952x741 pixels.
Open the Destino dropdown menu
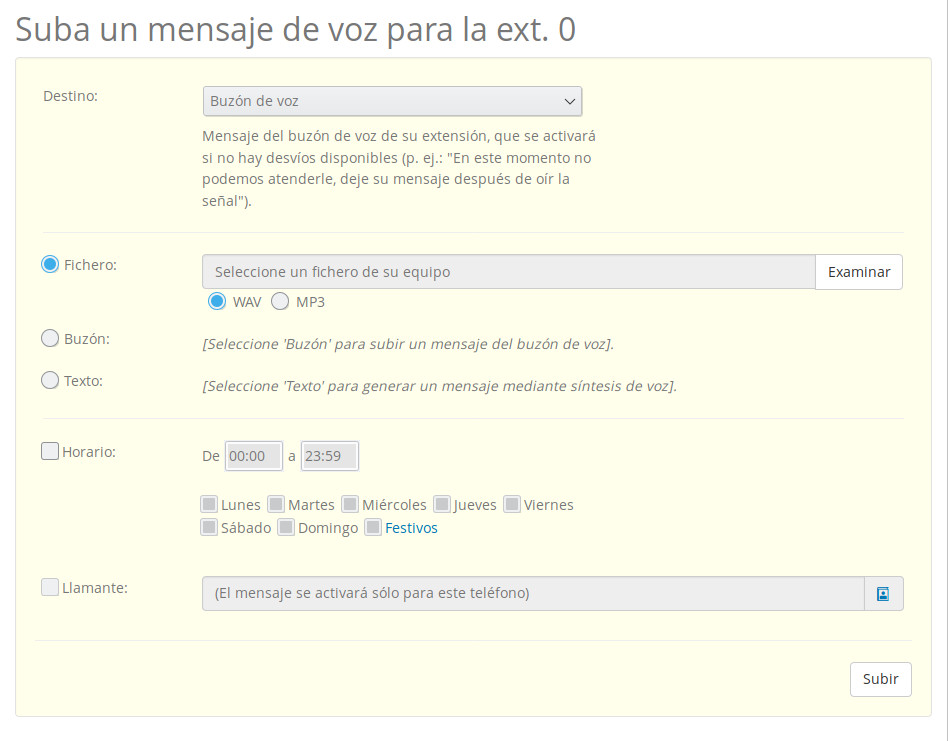(392, 101)
